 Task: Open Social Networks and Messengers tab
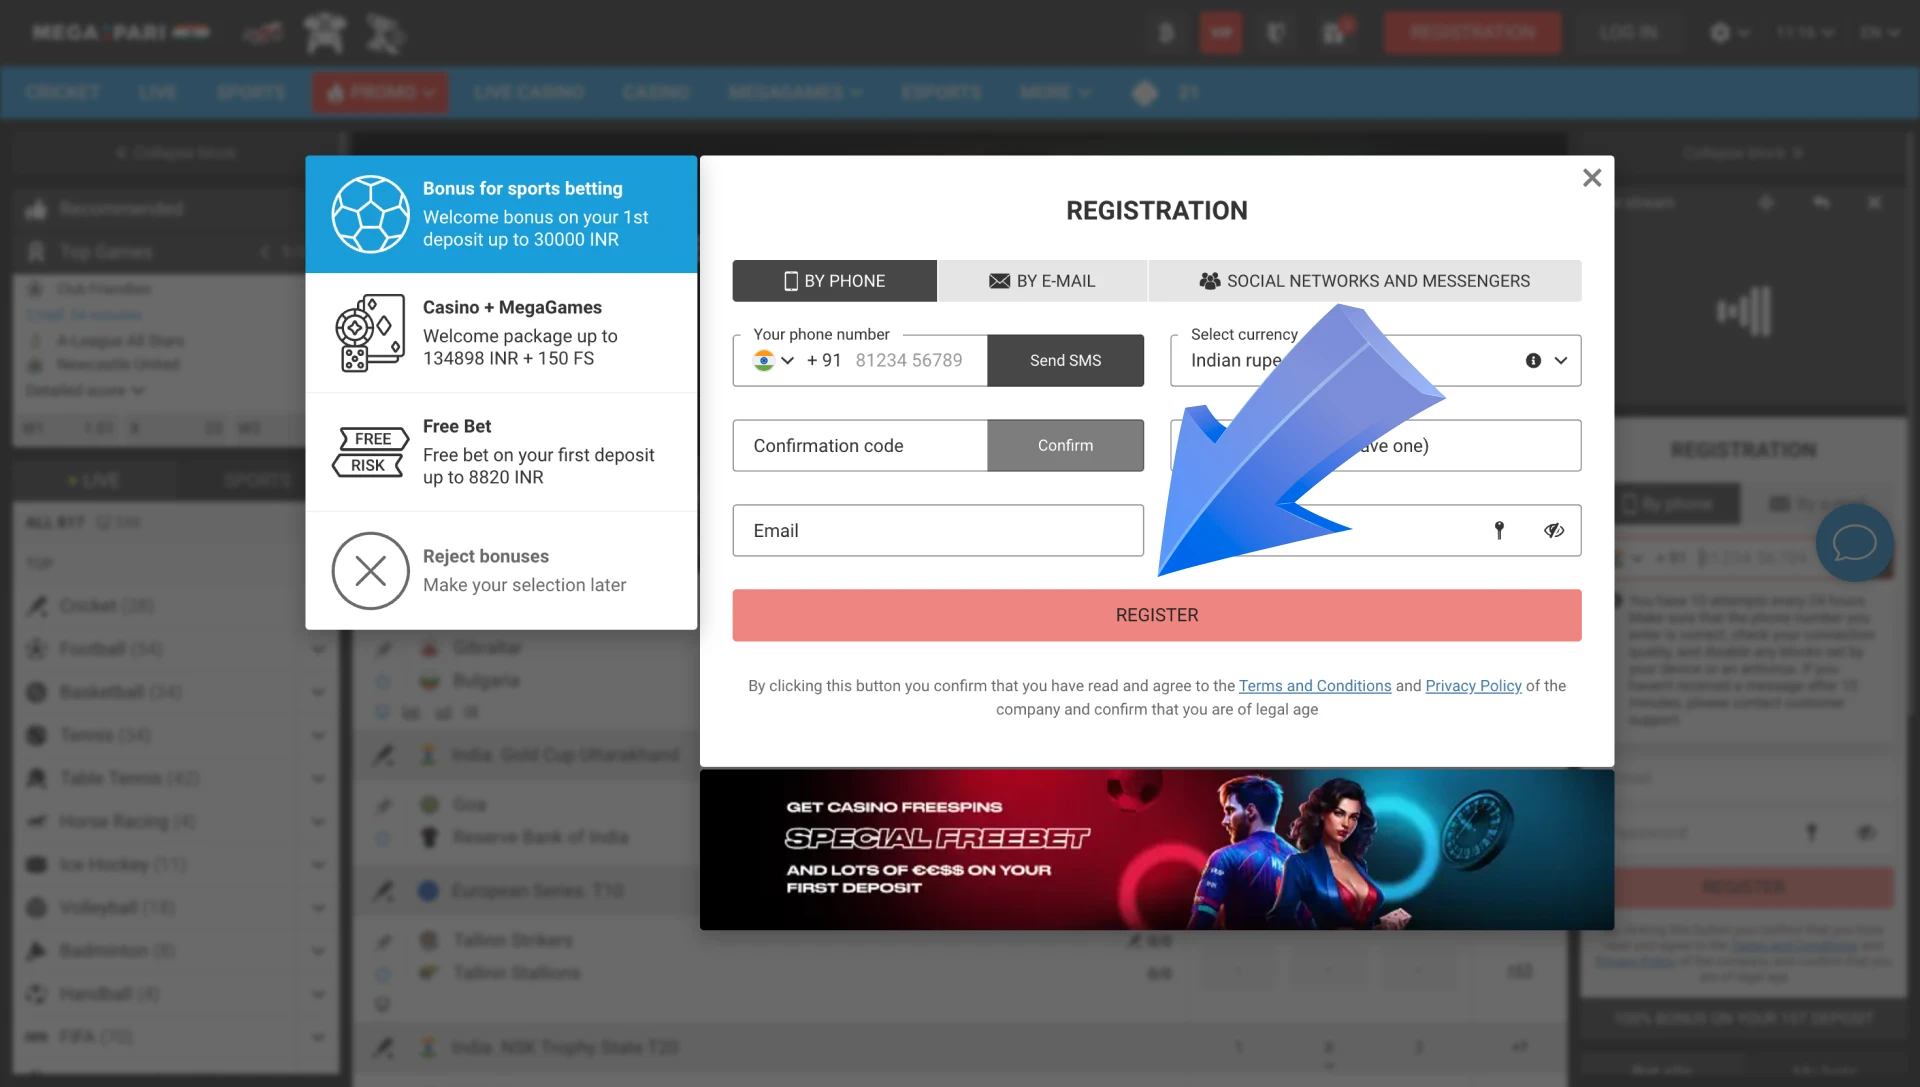tap(1365, 281)
